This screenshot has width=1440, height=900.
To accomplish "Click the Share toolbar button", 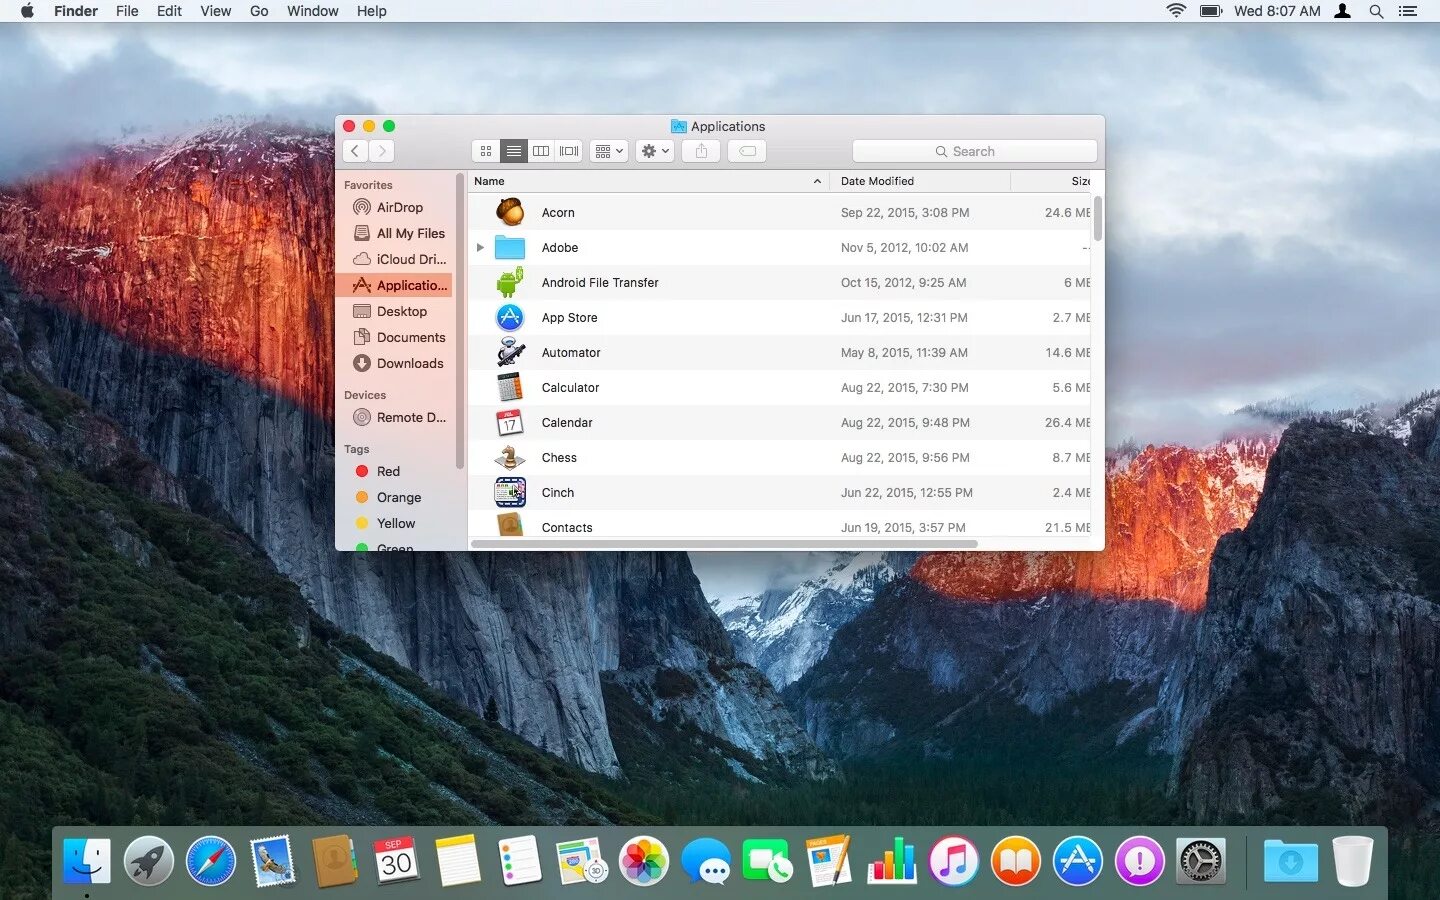I will click(x=701, y=151).
